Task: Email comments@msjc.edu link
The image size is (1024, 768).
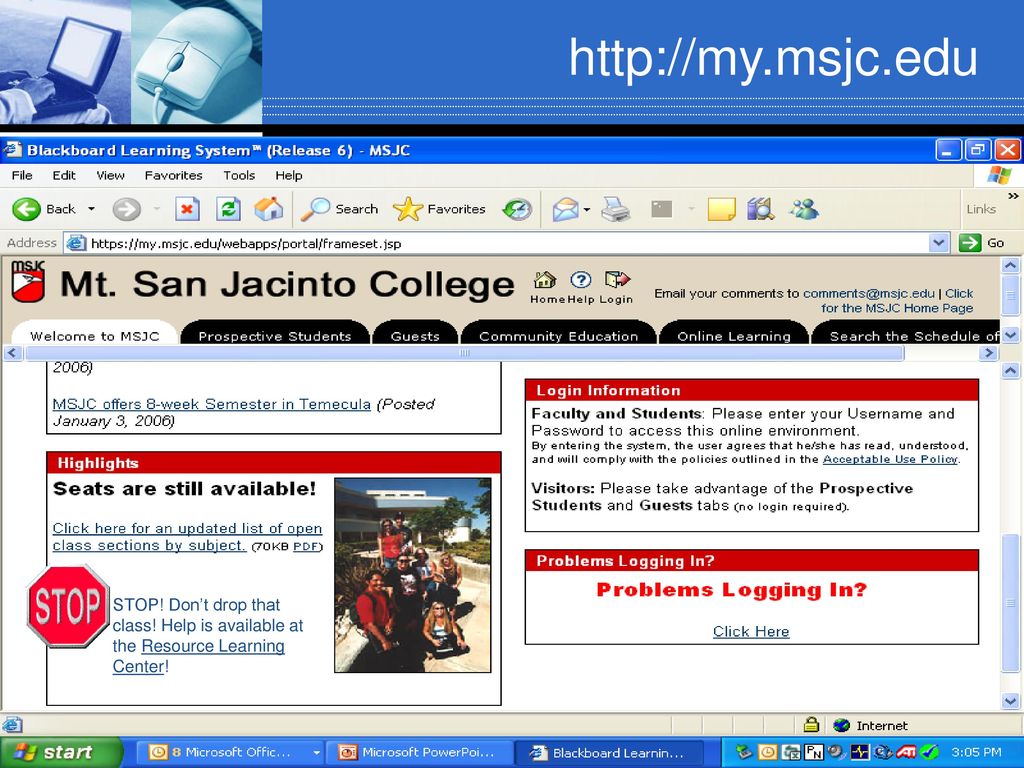Action: (869, 293)
